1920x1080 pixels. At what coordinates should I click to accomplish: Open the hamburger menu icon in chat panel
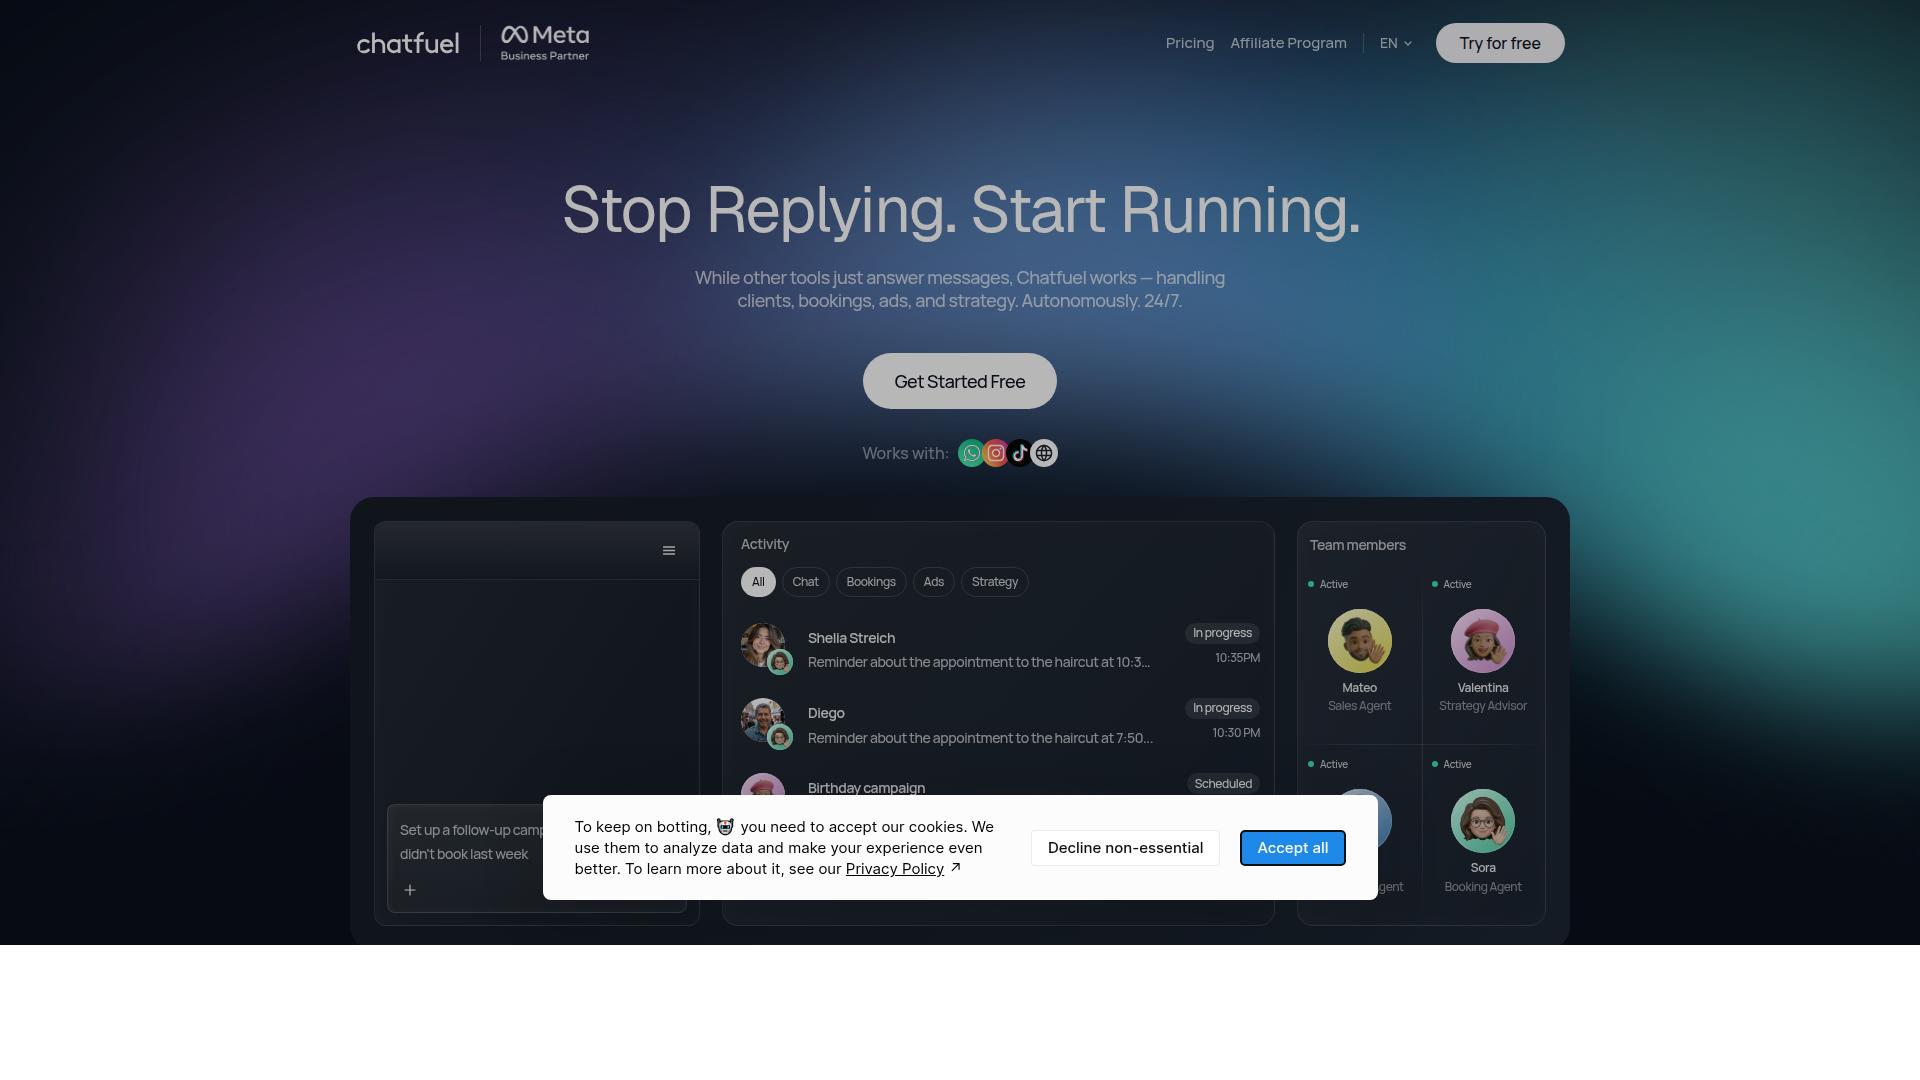669,551
